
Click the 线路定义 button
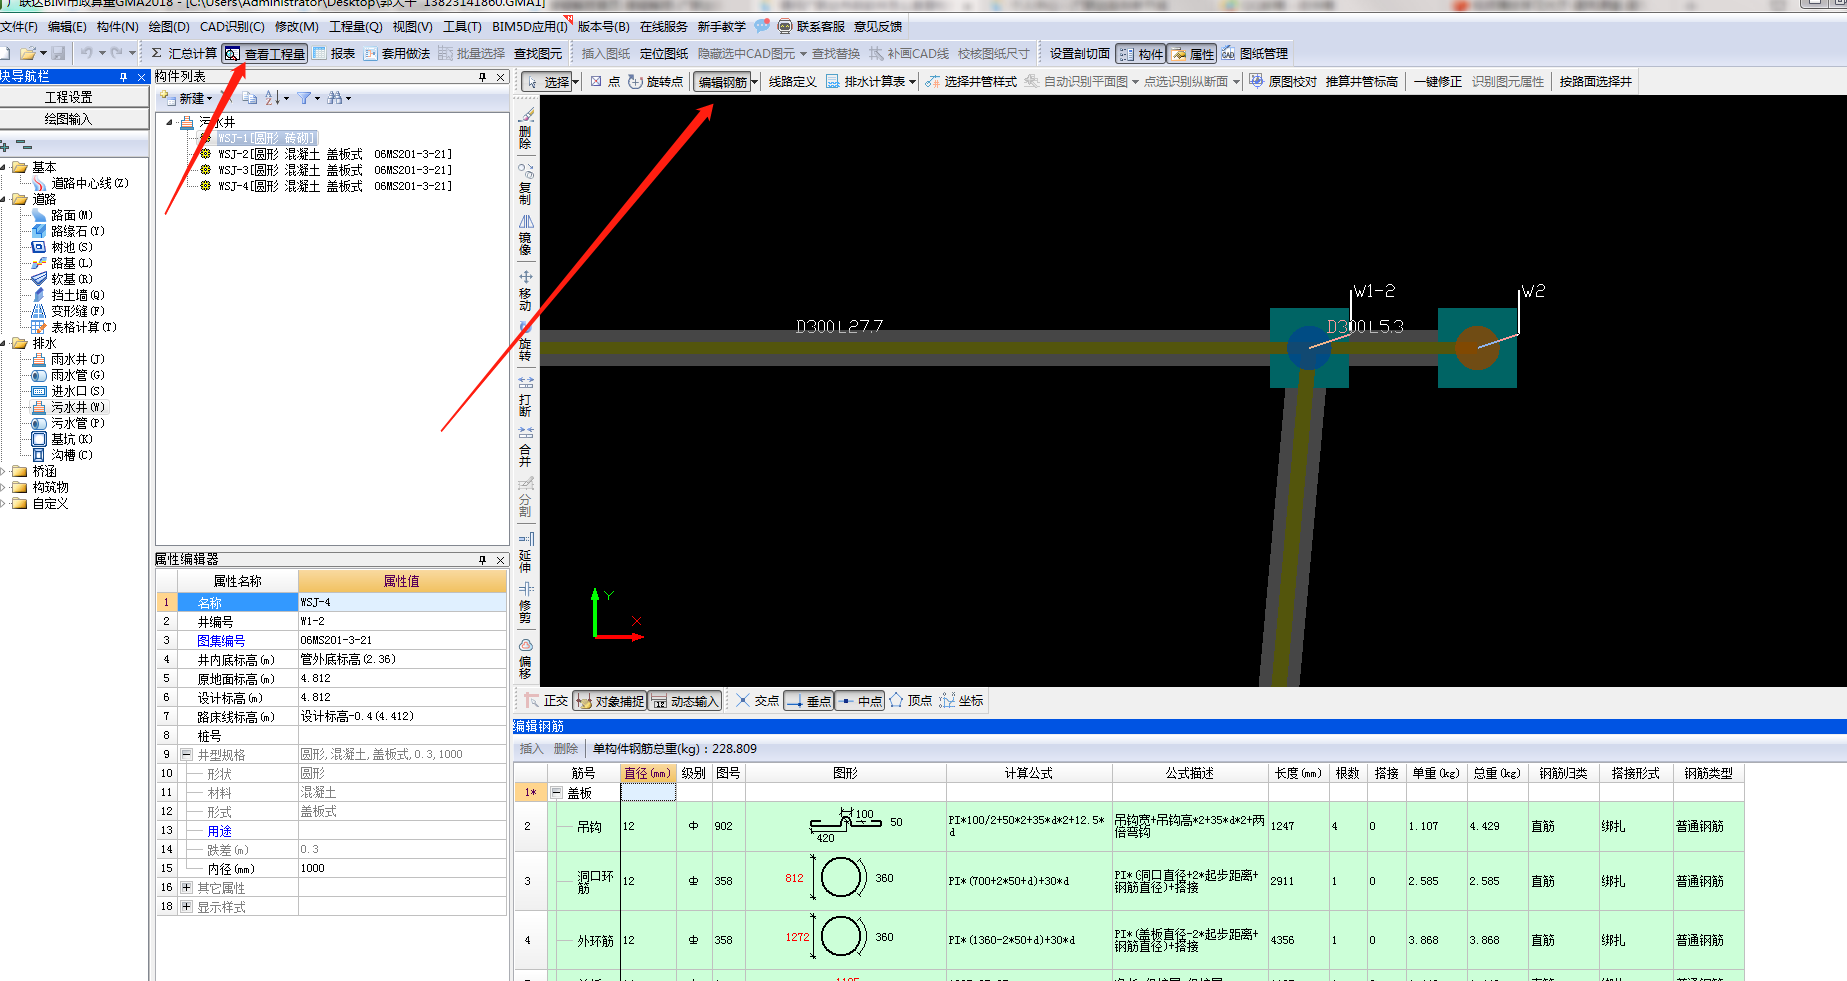click(793, 82)
